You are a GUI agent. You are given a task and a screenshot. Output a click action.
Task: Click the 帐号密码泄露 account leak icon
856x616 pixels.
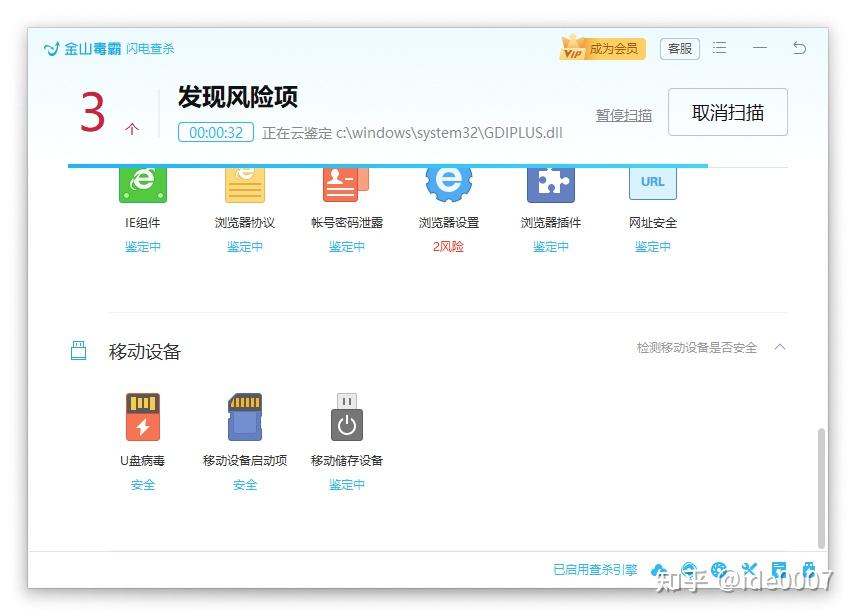pos(346,183)
